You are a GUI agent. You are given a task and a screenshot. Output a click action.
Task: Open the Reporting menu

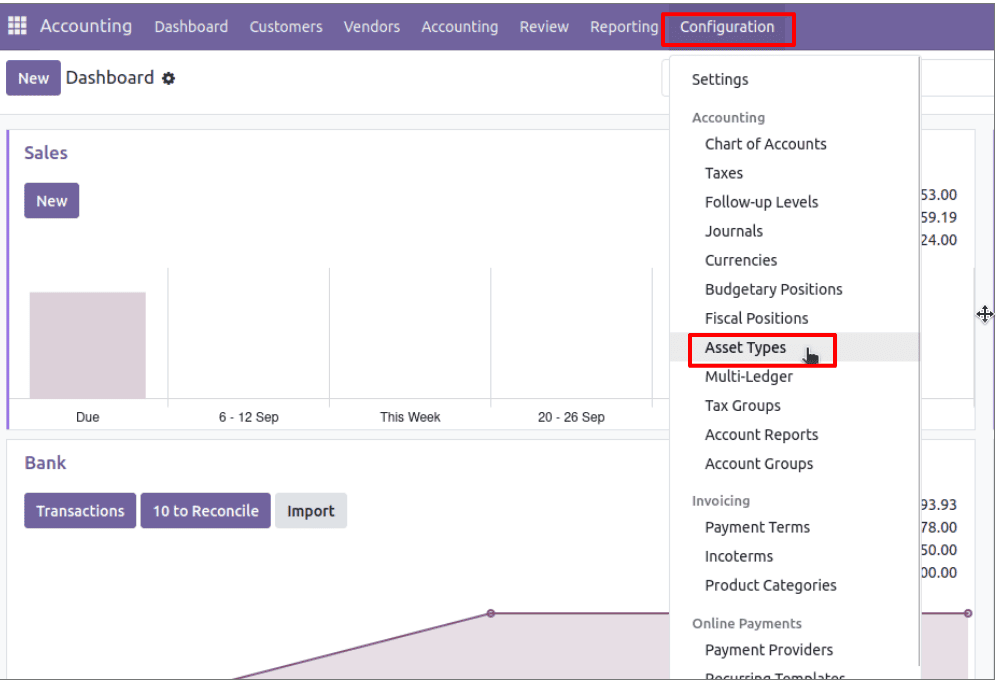(x=624, y=27)
